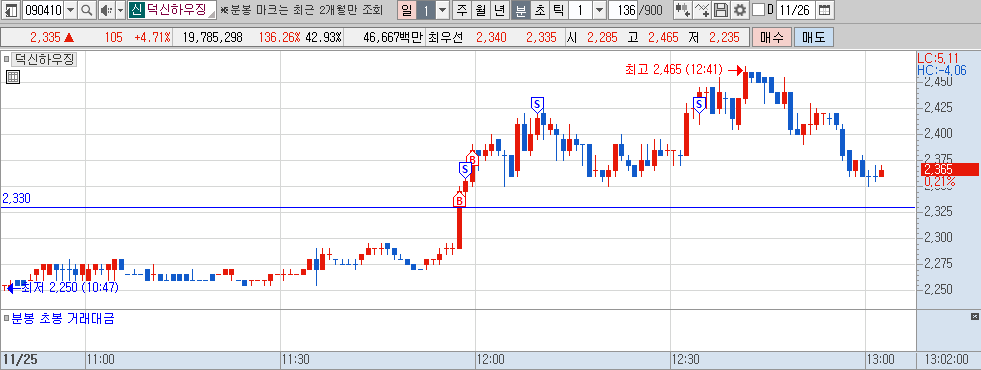The width and height of the screenshot is (981, 370).
Task: Expand the dropdown arrow after daily period value
Action: point(442,10)
